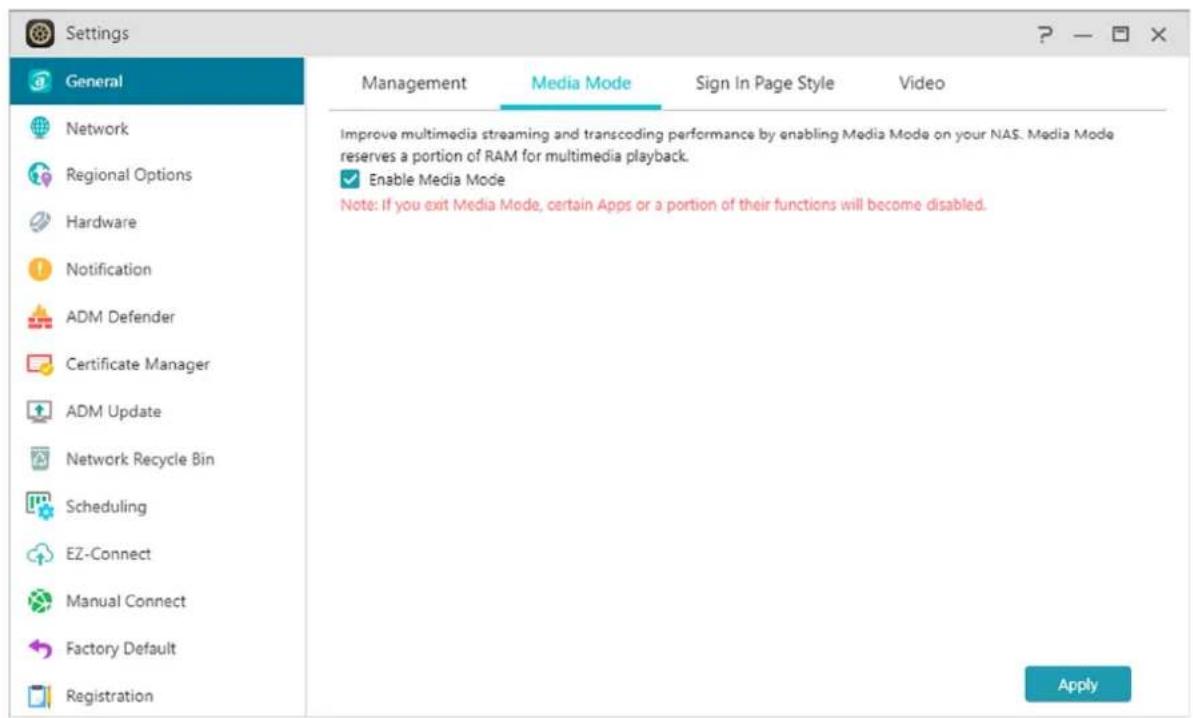Click the Scheduling icon in sidebar

click(x=39, y=507)
